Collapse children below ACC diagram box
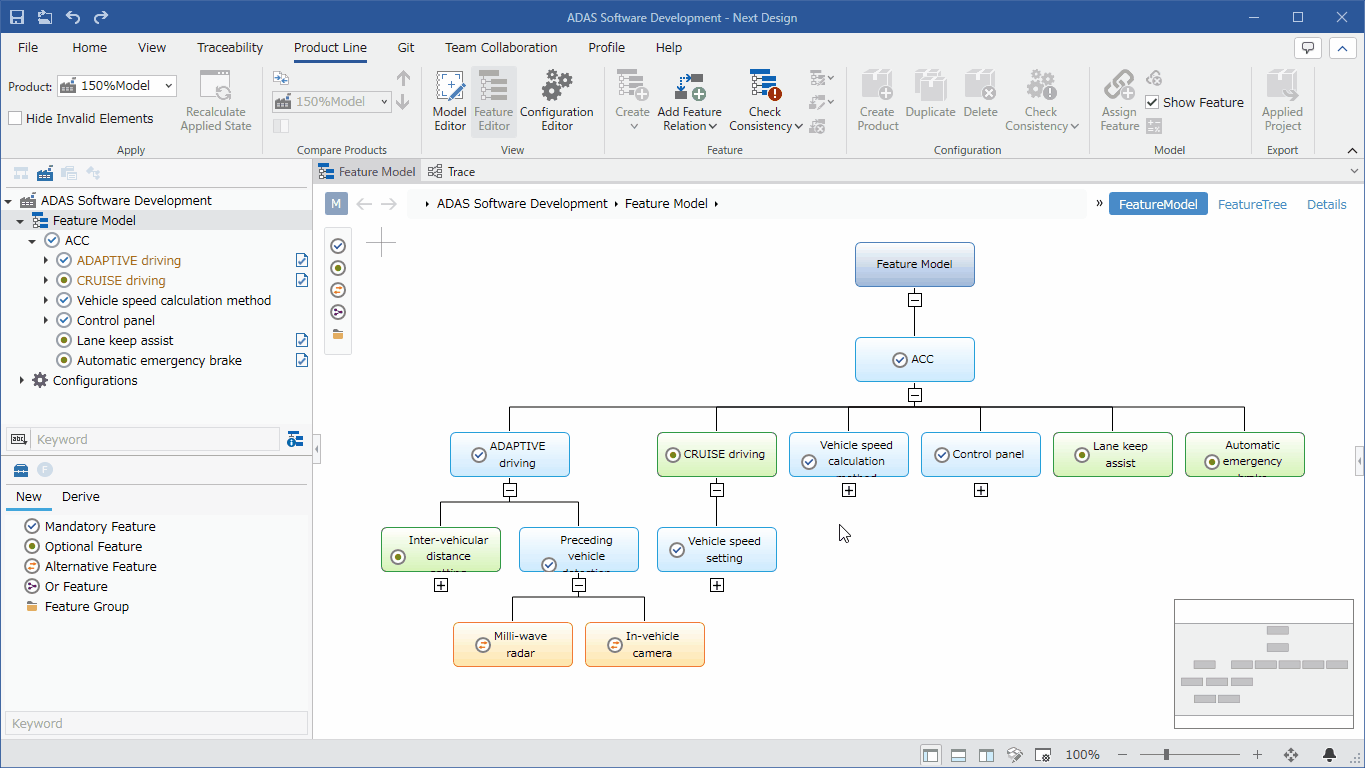 coord(915,394)
